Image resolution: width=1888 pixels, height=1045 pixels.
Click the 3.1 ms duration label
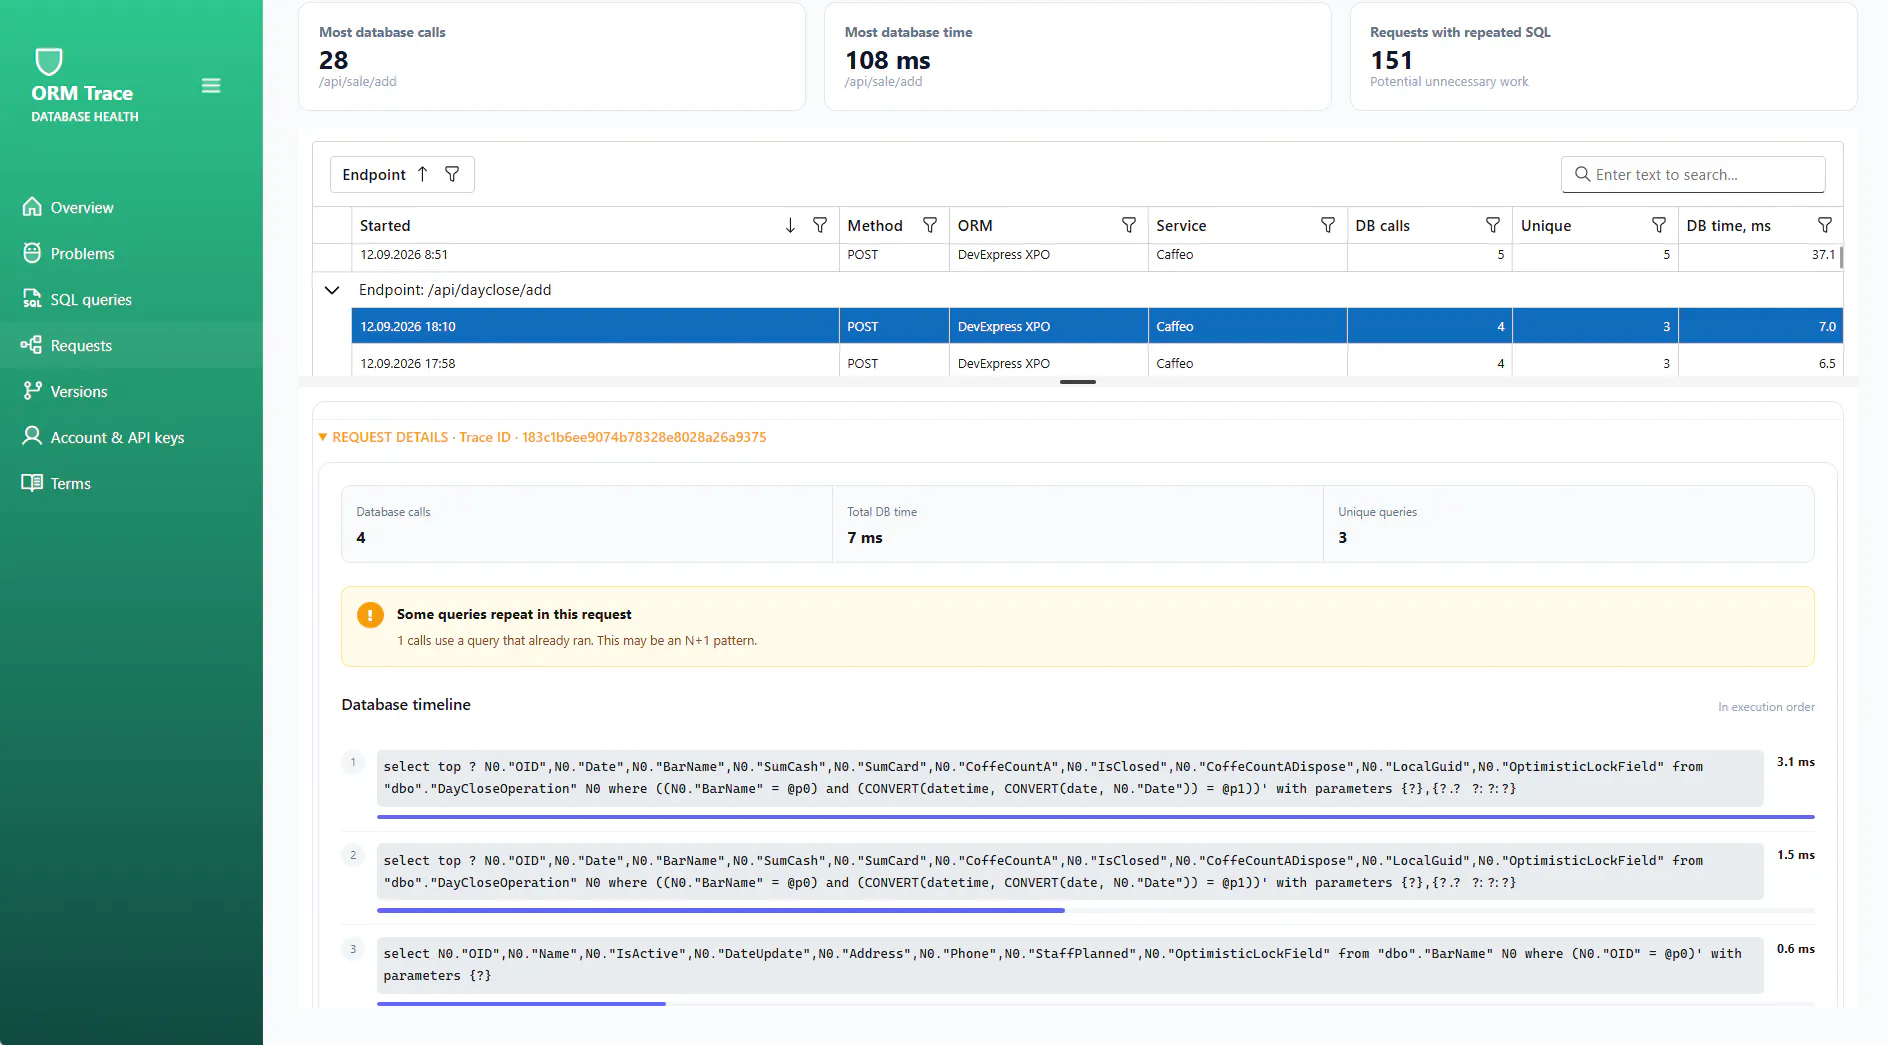(1795, 762)
